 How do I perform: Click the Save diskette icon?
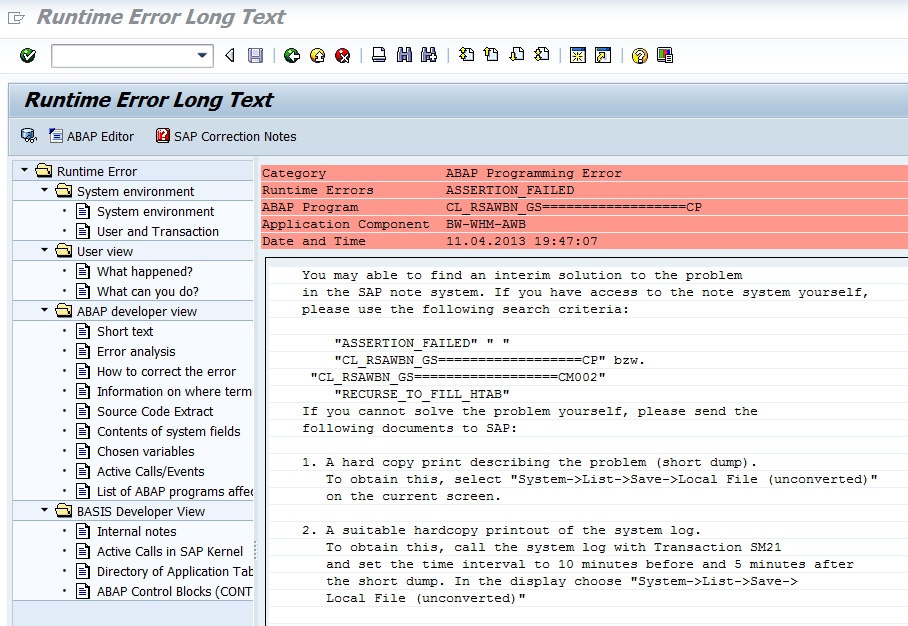(x=255, y=56)
